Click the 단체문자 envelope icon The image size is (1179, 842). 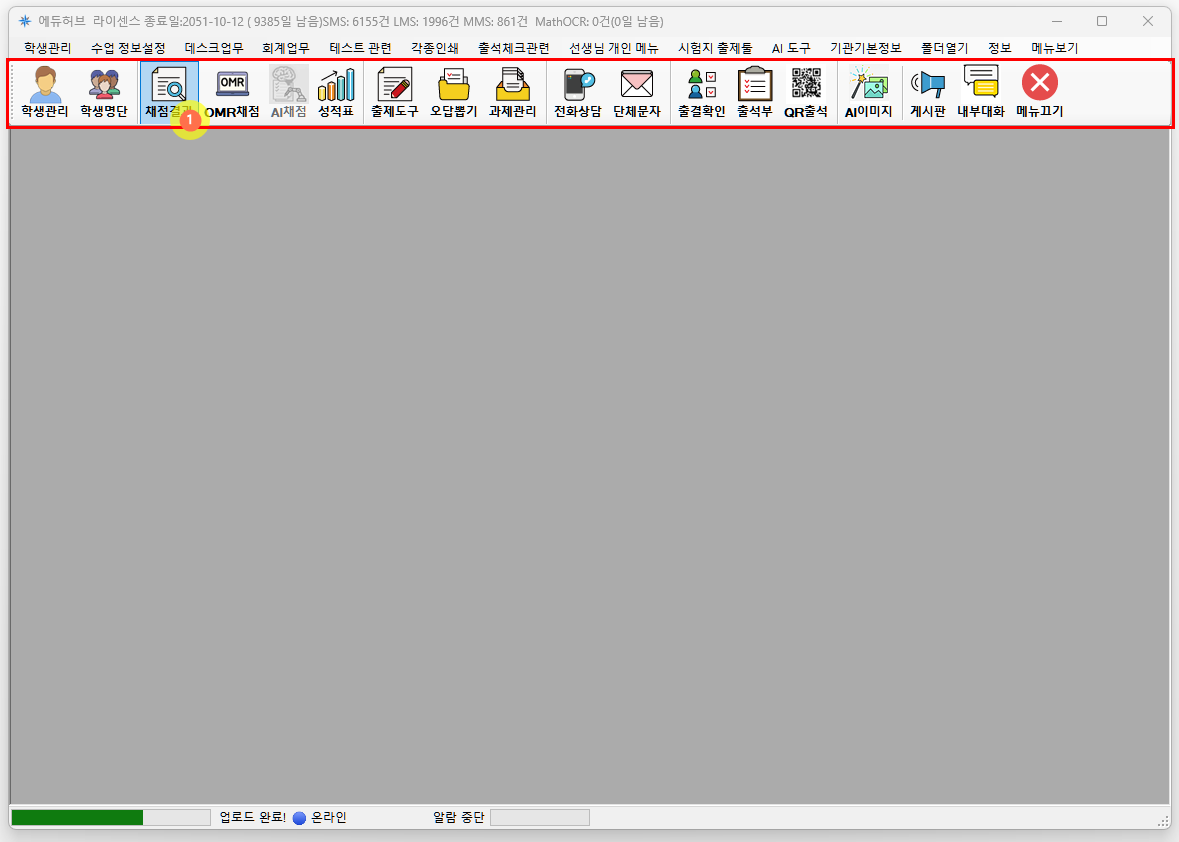[x=637, y=92]
